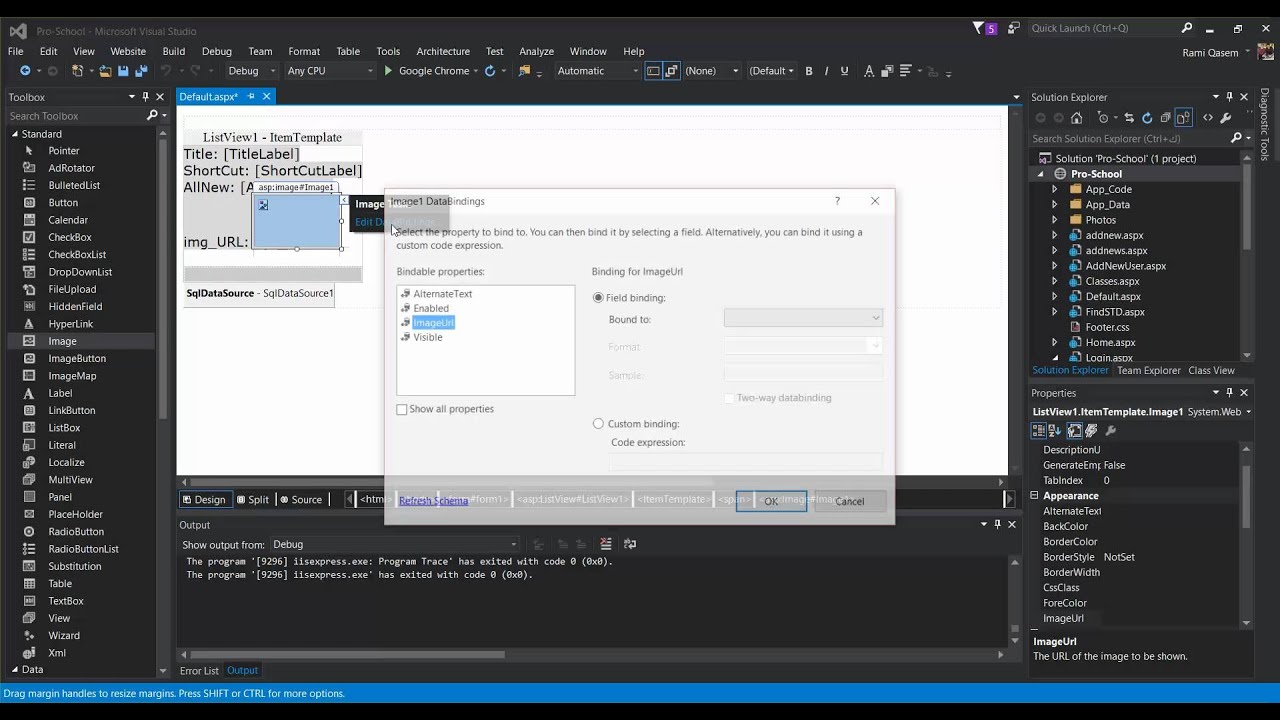Screen dimensions: 1280x720
Task: Collapse the Pro-School project node
Action: (x=1040, y=174)
